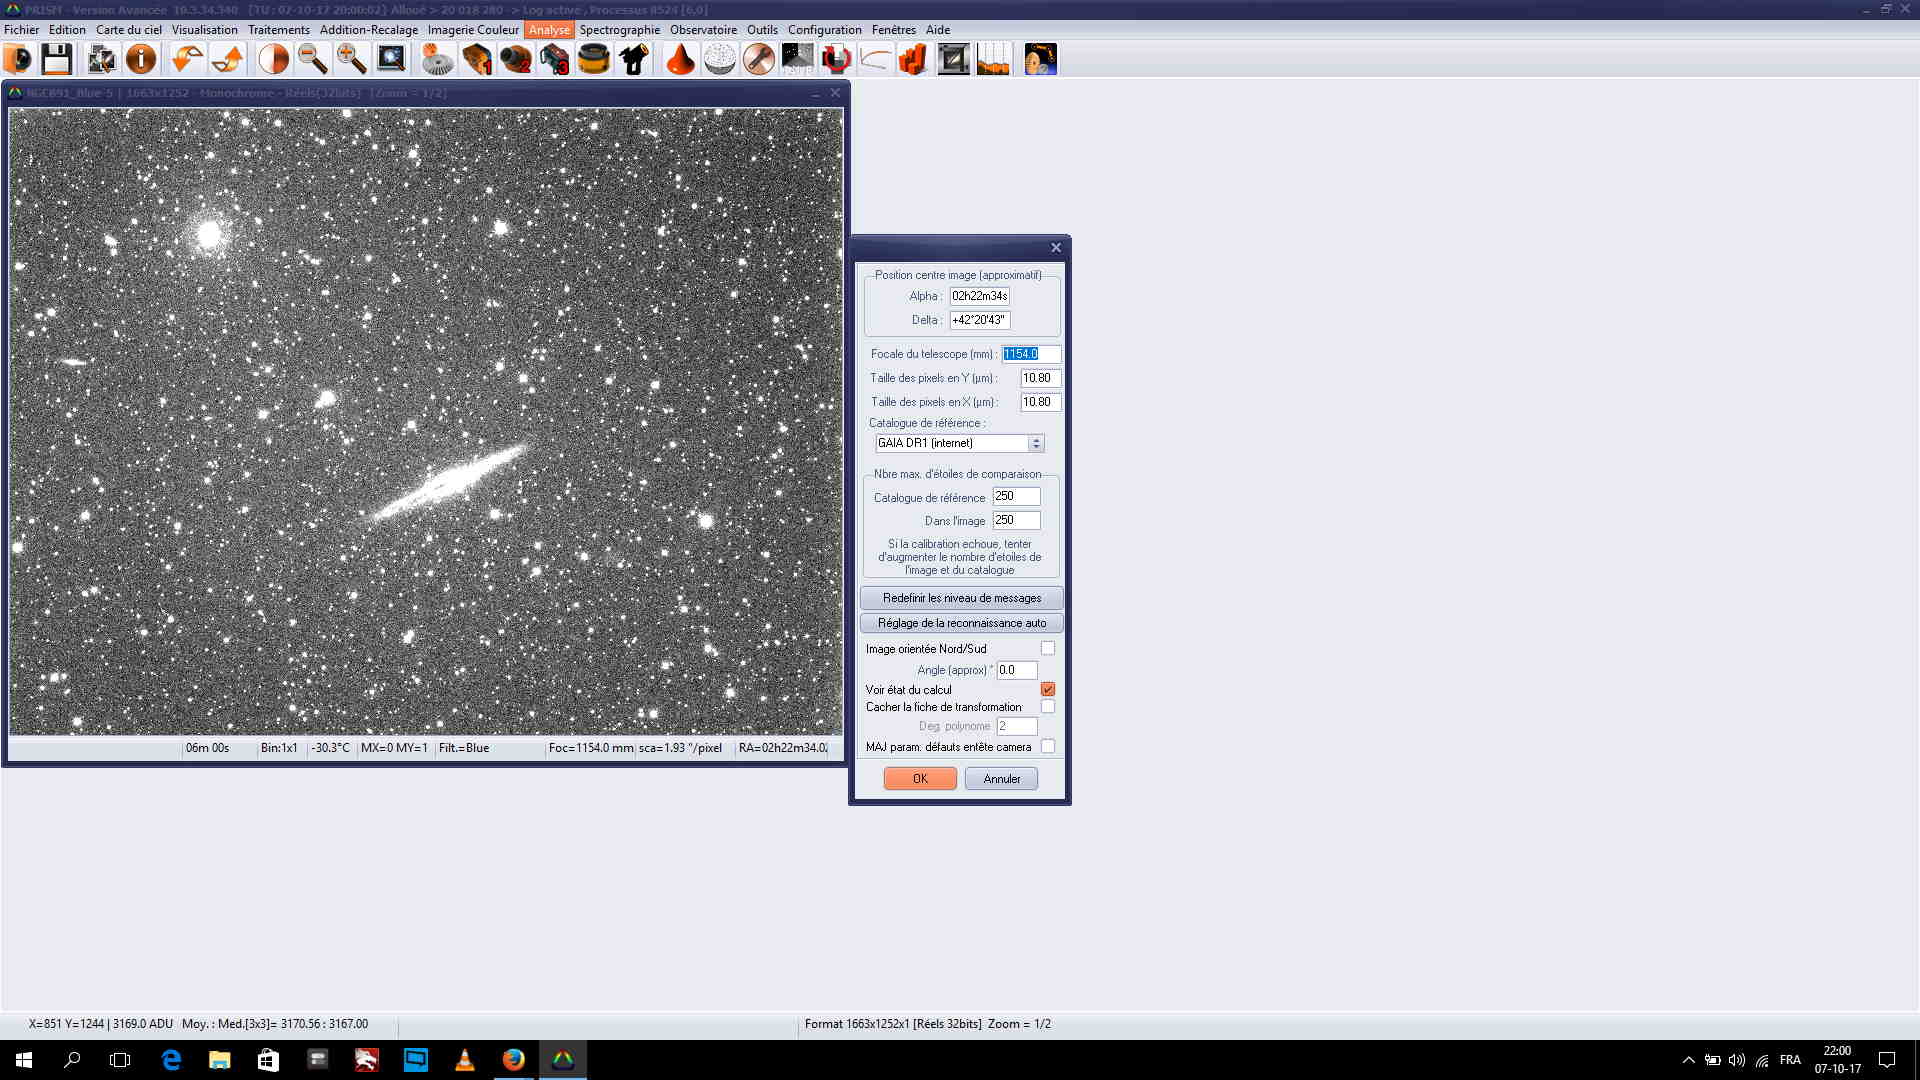
Task: Click the save floppy disk icon
Action: tap(56, 59)
